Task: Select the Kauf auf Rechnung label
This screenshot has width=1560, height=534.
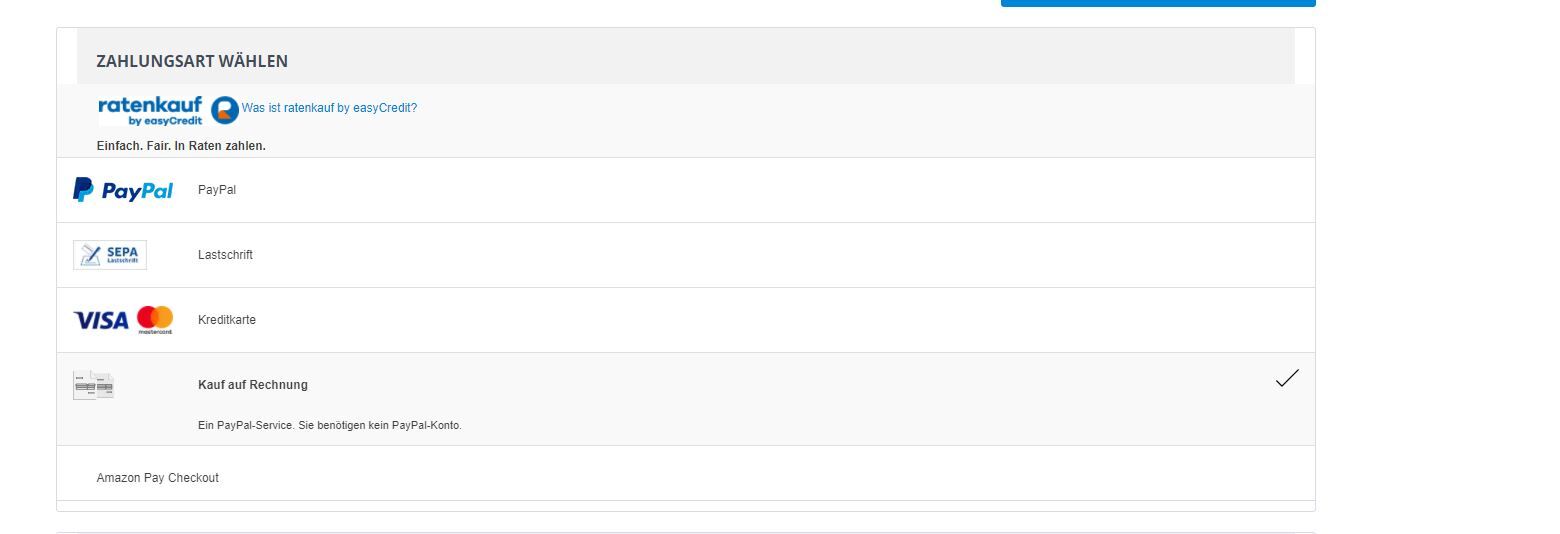Action: (253, 385)
